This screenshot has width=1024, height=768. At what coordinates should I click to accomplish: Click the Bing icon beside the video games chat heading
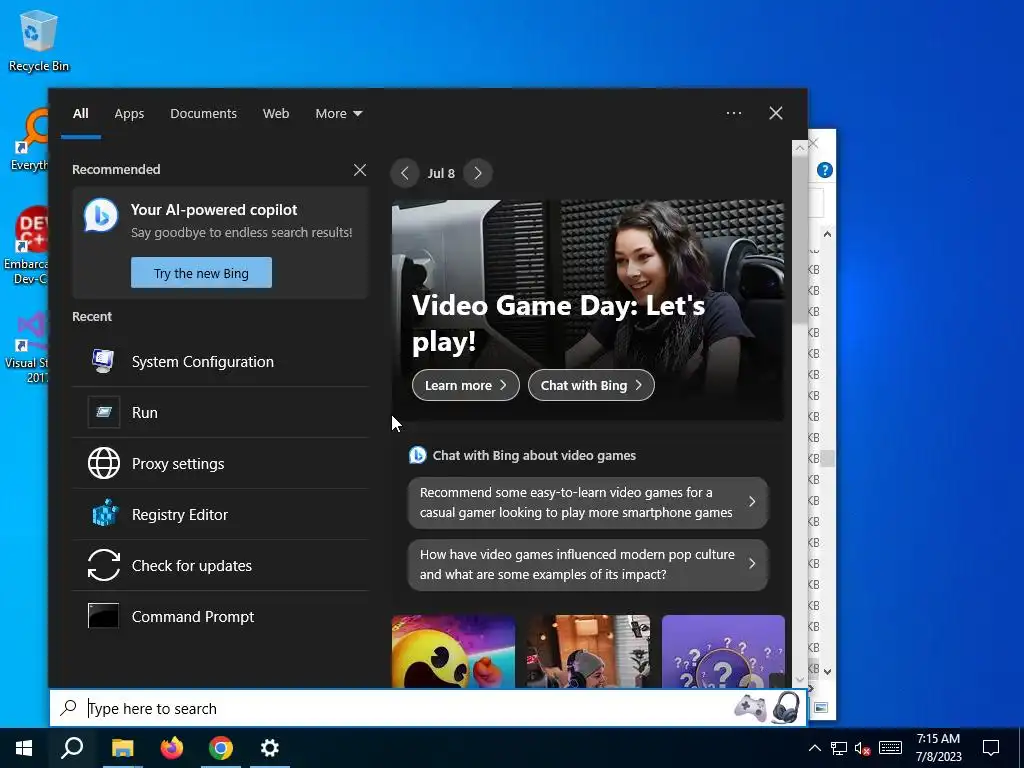(417, 455)
